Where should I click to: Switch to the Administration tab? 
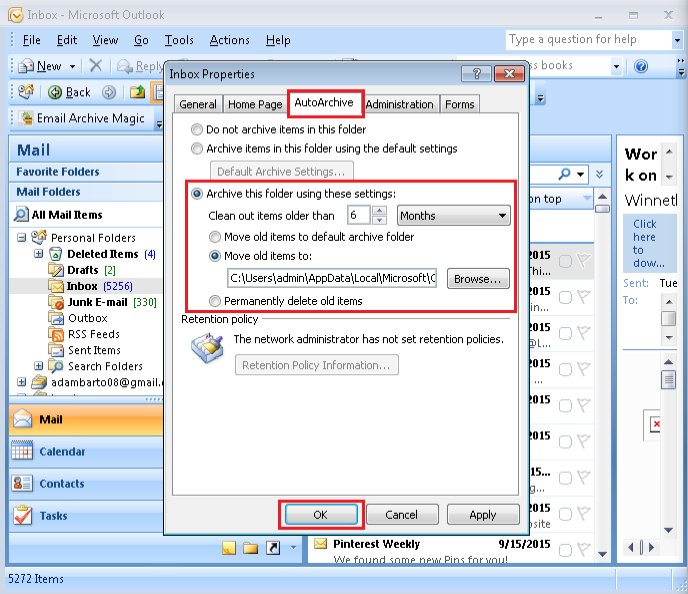(x=400, y=104)
